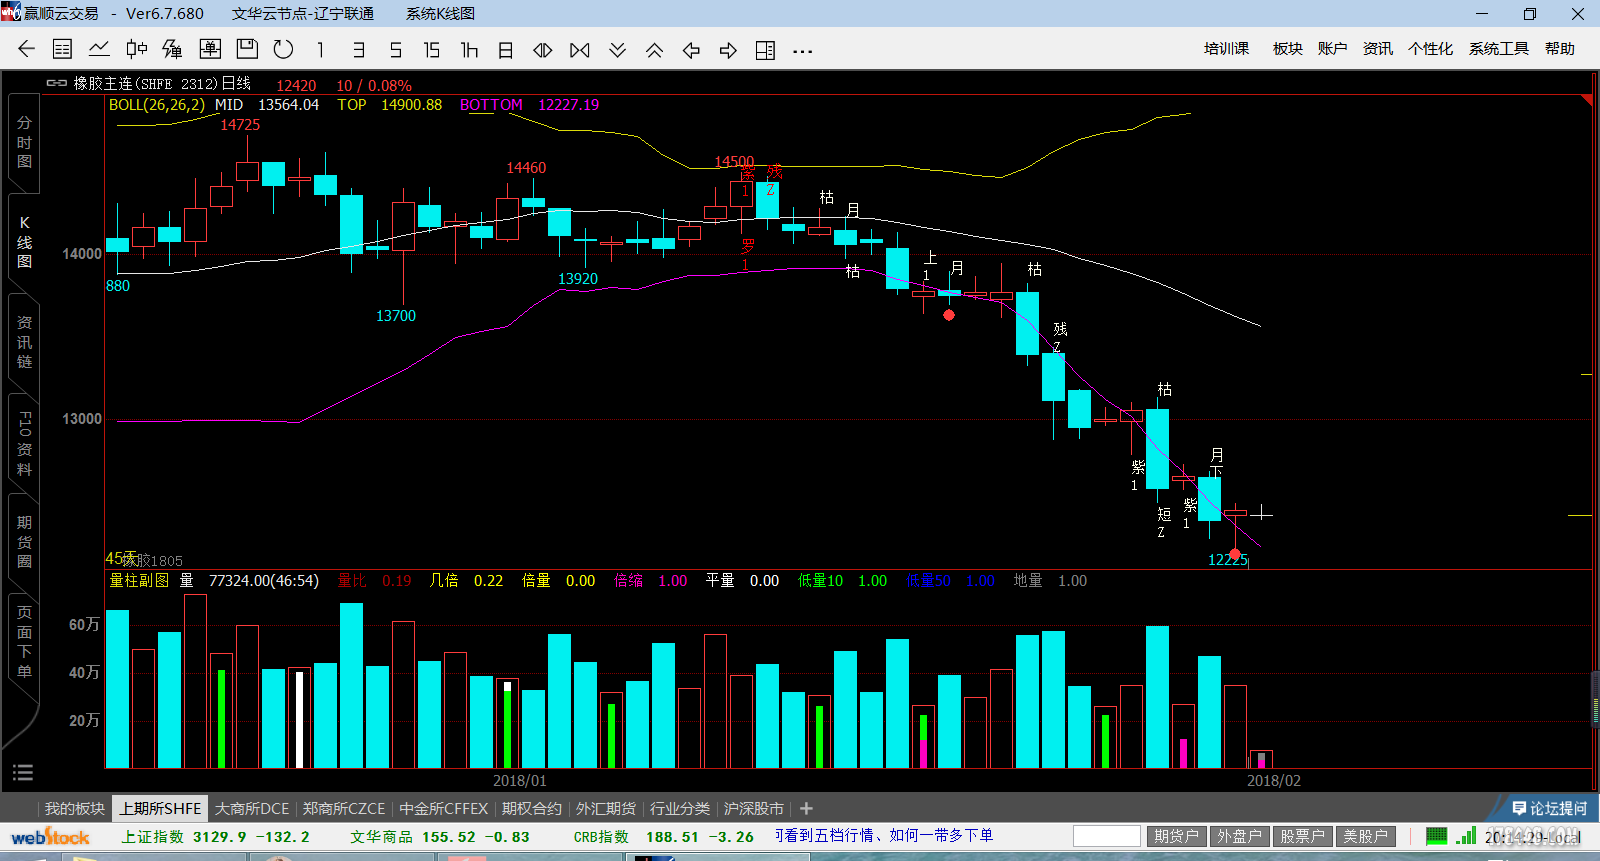This screenshot has width=1600, height=861.
Task: Click the back arrow toolbar icon
Action: (x=26, y=49)
